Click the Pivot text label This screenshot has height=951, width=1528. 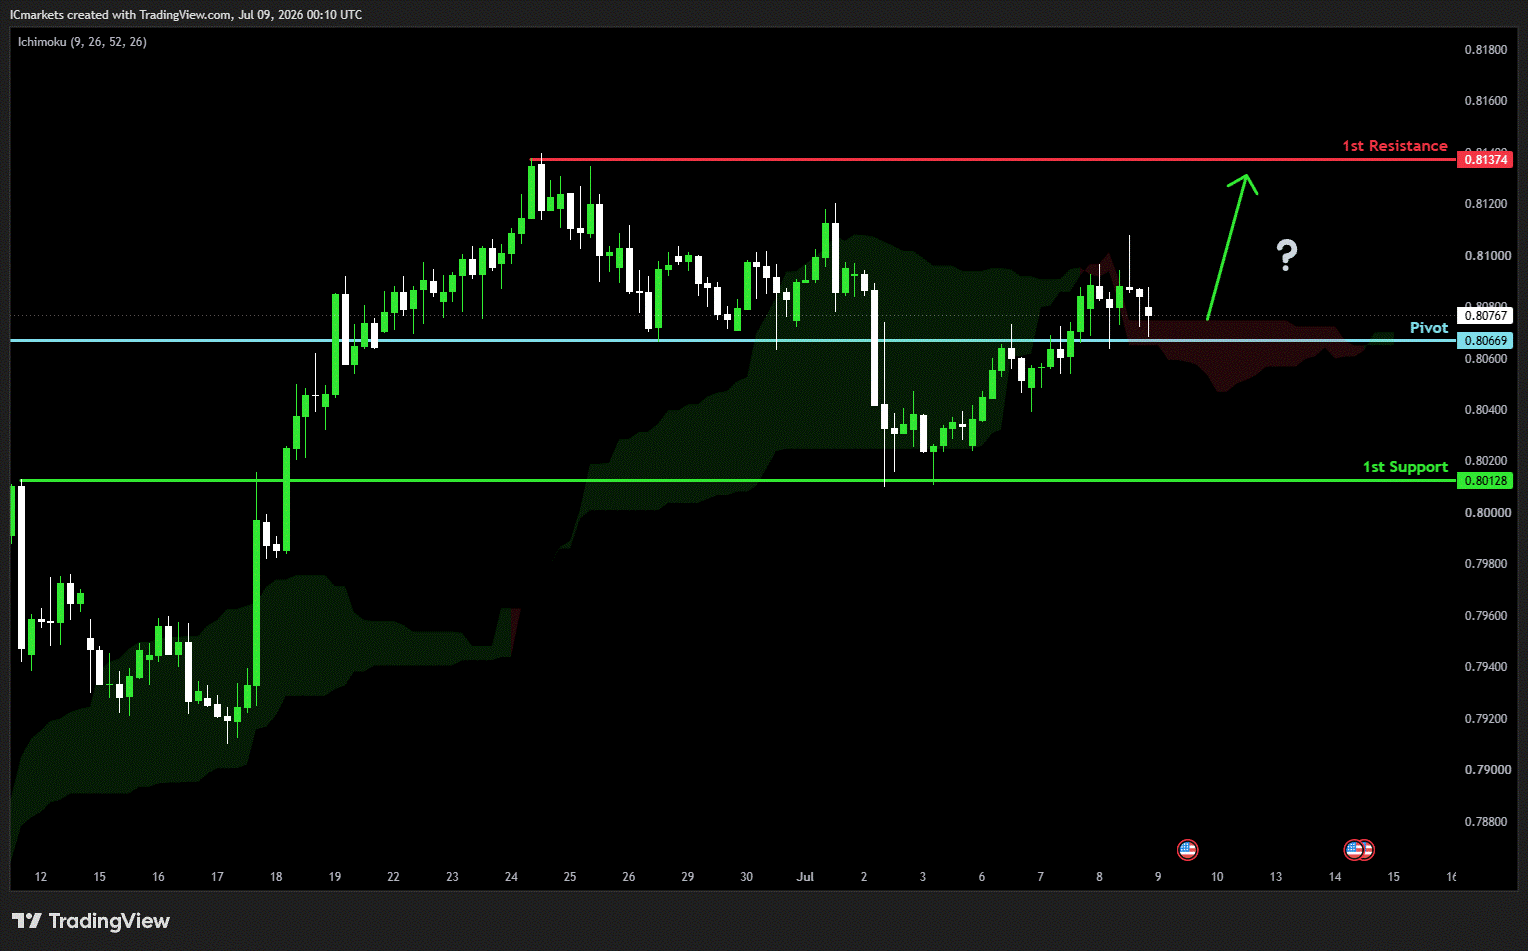tap(1429, 328)
